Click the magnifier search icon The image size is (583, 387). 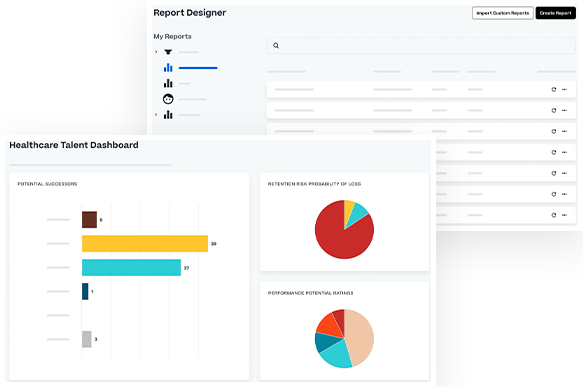(276, 46)
